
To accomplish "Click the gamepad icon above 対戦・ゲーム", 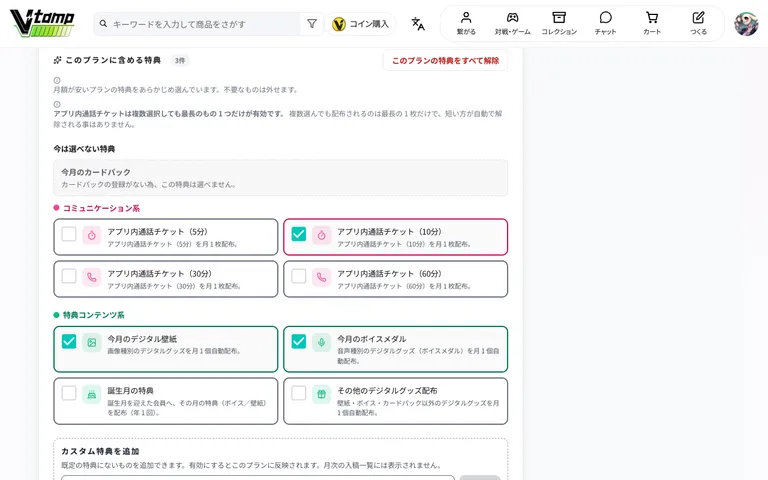I will tap(512, 18).
